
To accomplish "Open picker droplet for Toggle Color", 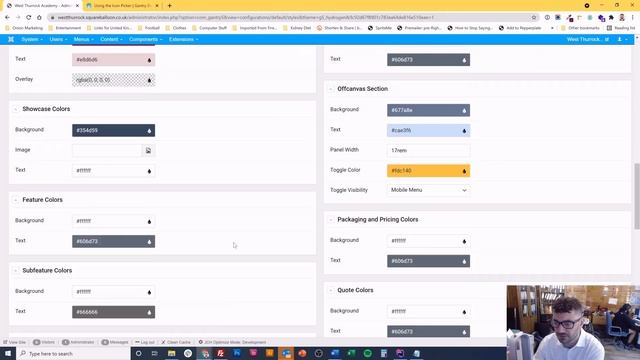I will pyautogui.click(x=464, y=171).
